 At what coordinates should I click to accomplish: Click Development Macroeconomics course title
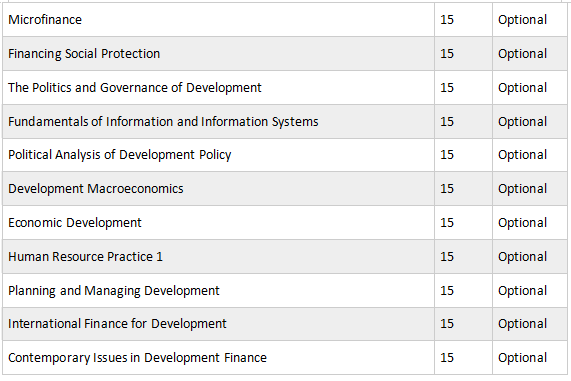tap(96, 189)
